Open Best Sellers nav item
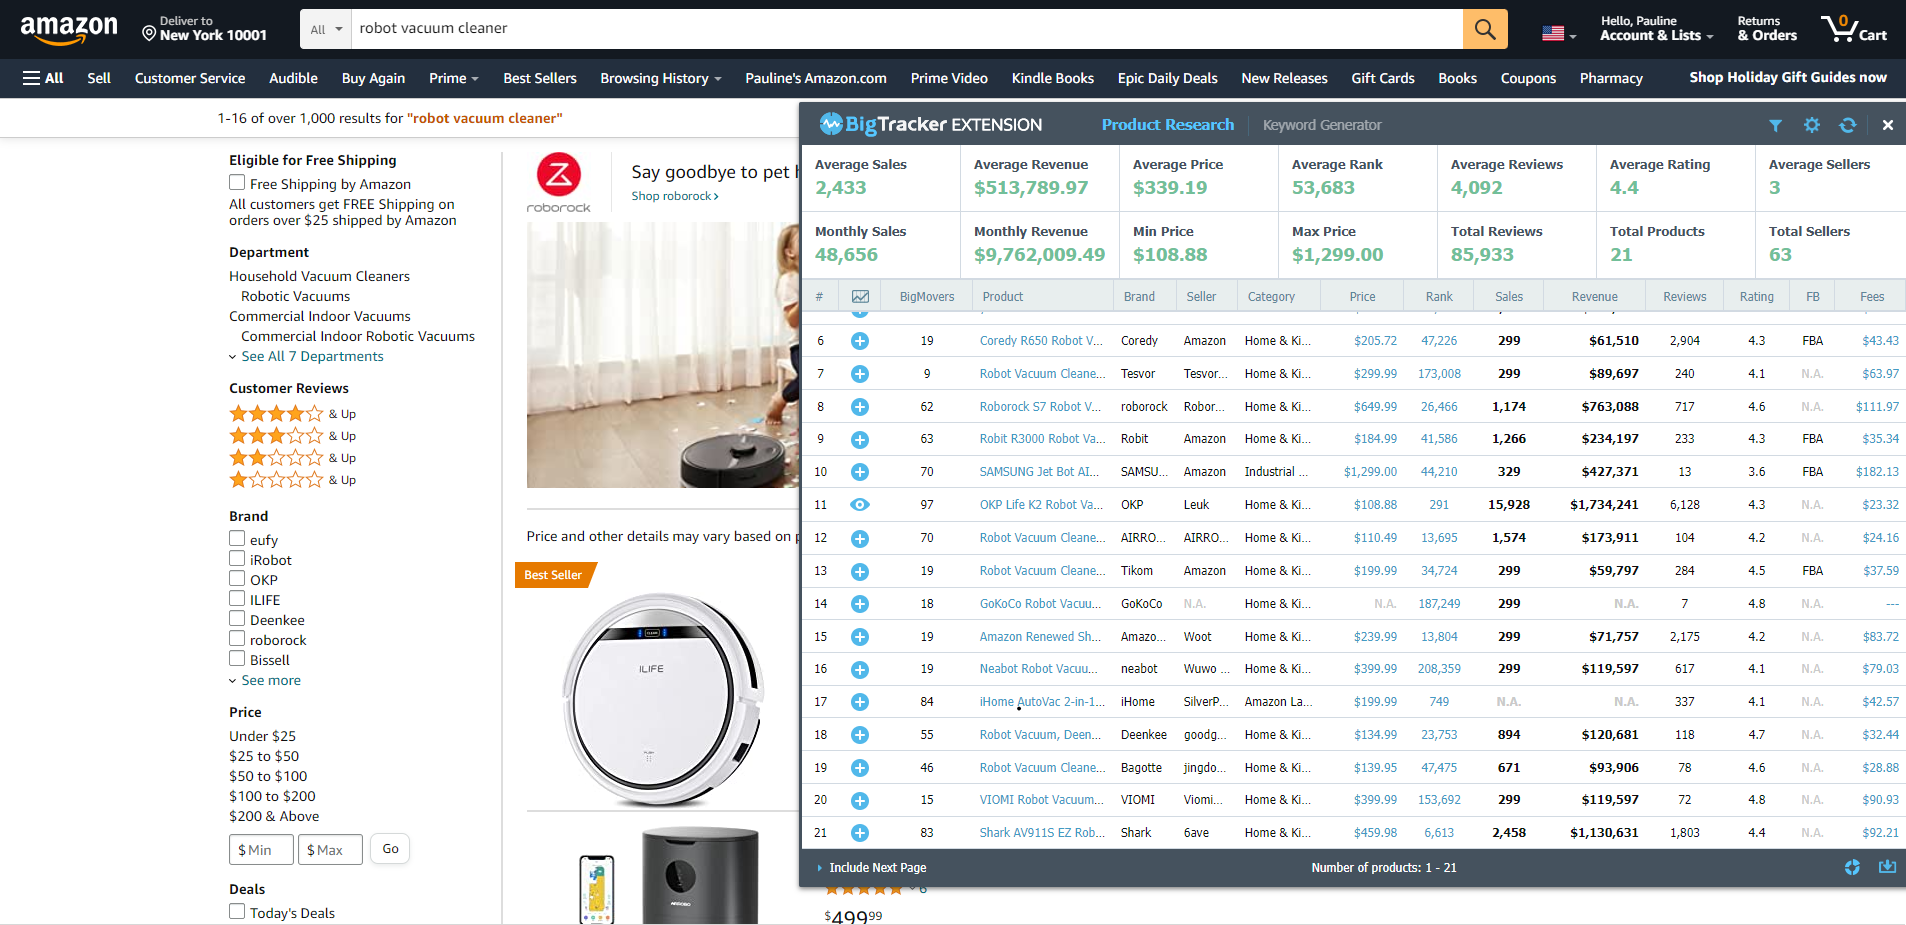Viewport: 1906px width, 925px height. (540, 78)
